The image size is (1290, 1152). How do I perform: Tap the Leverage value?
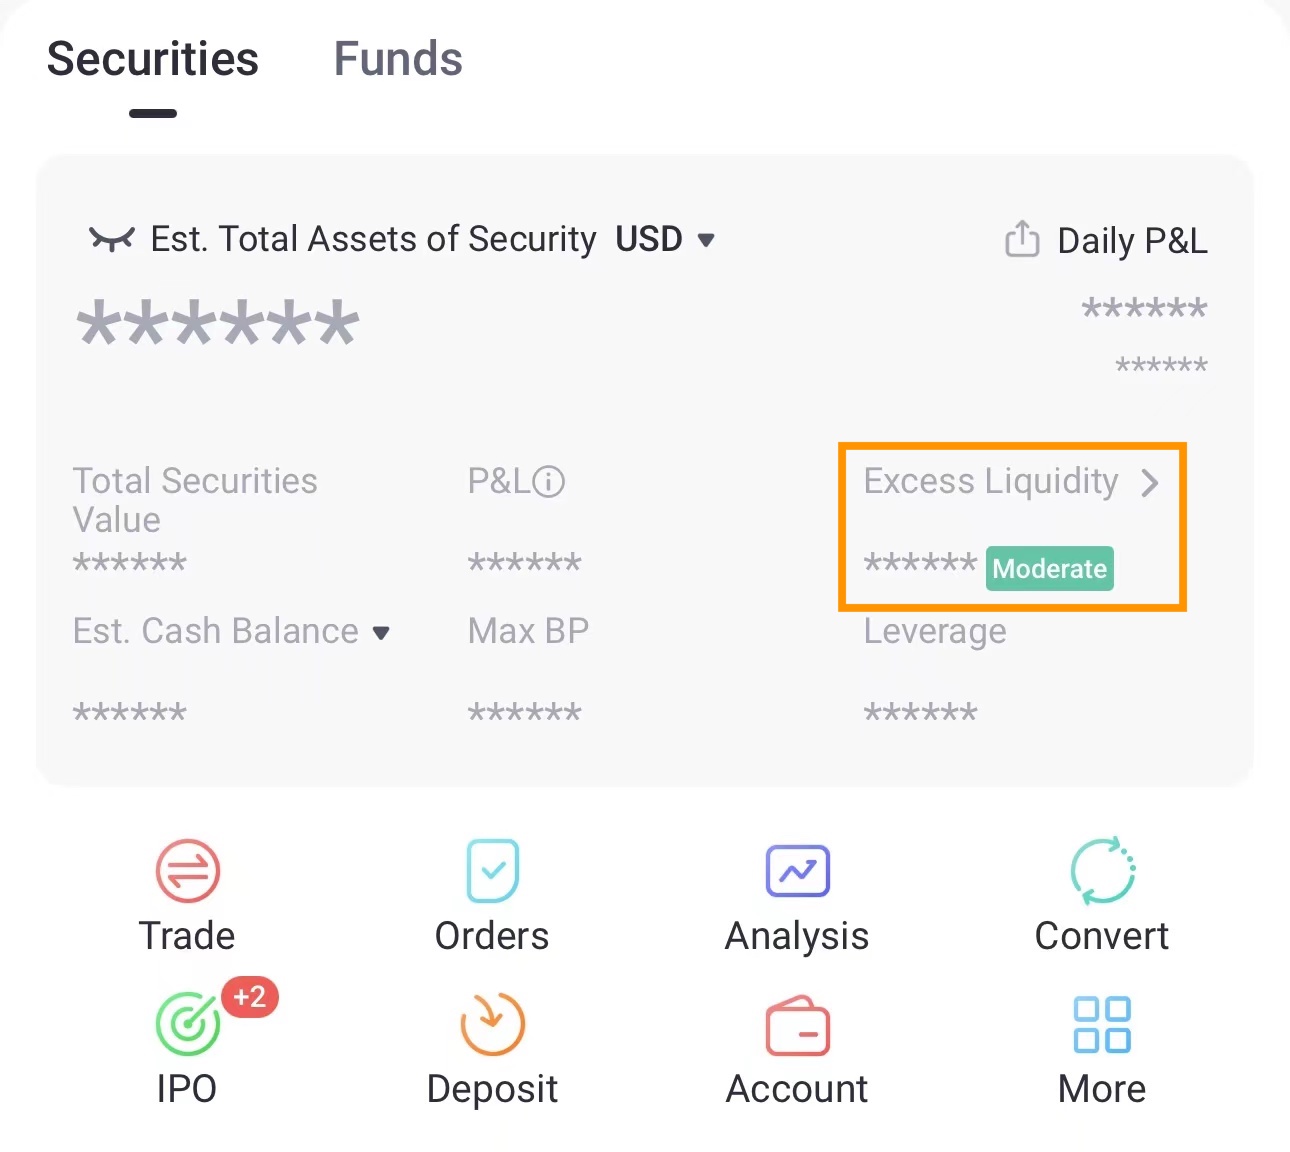[x=920, y=712]
